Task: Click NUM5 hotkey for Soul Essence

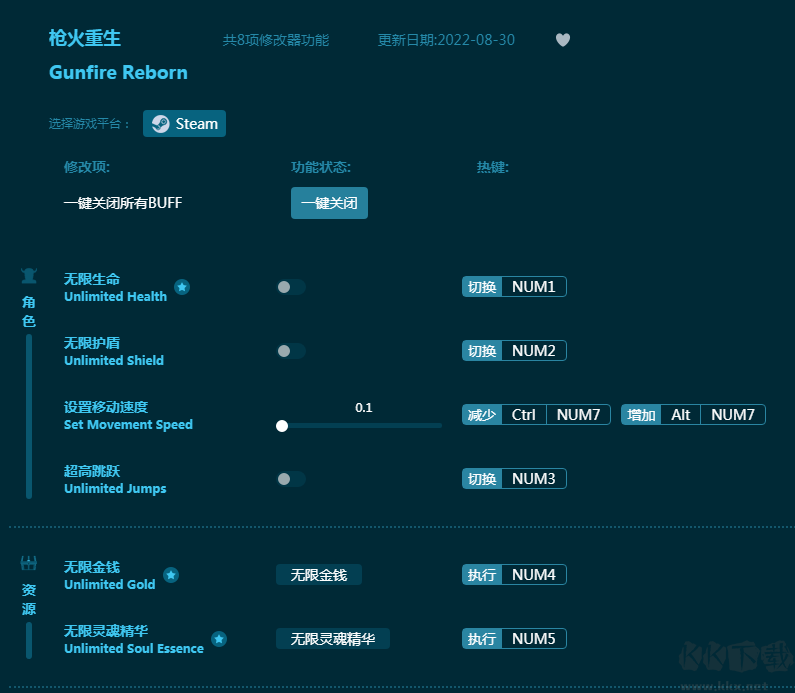Action: tap(533, 639)
